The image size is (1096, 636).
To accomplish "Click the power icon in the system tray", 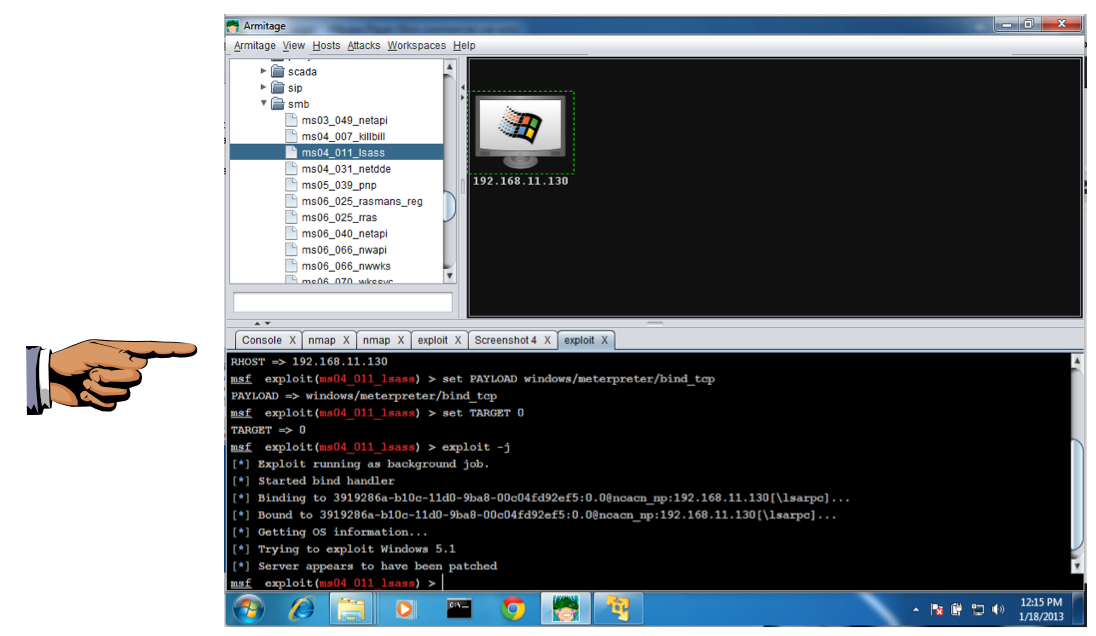I will (957, 610).
